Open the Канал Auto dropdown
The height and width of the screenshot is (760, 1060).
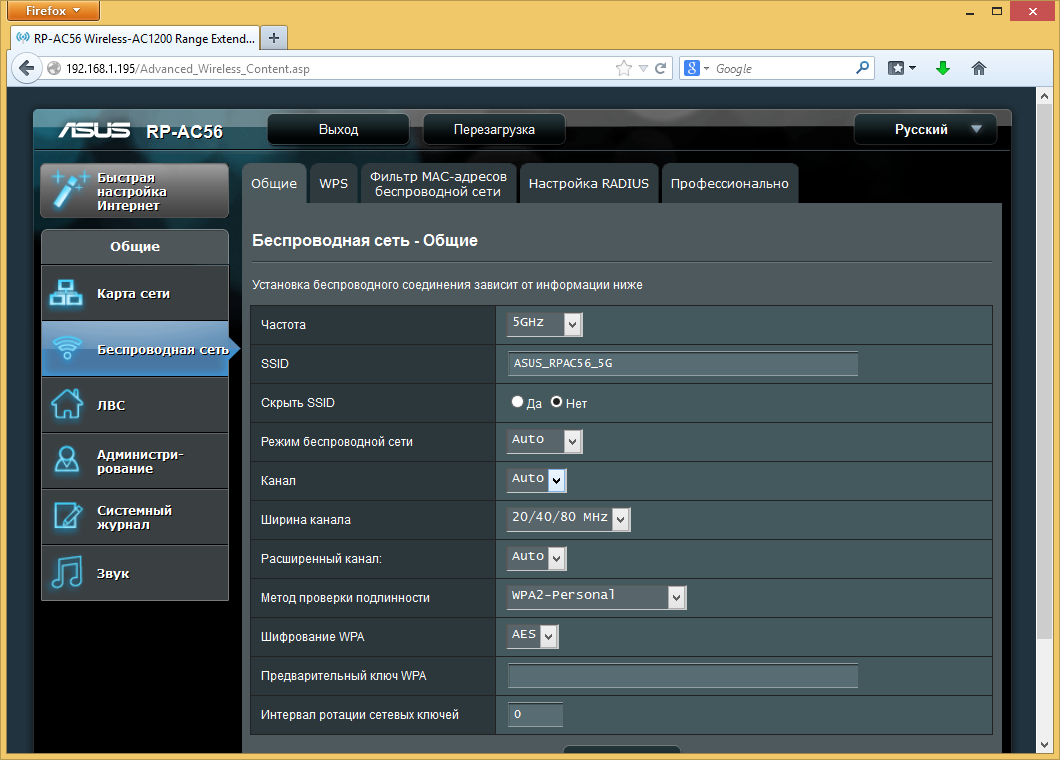536,479
